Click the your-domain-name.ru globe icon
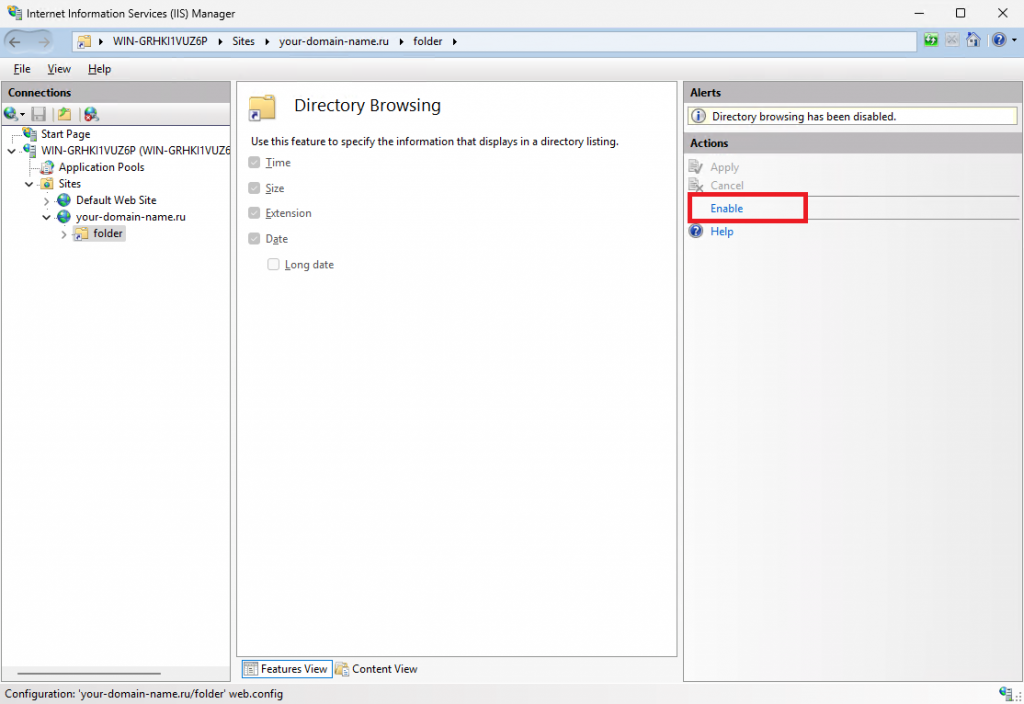The image size is (1024, 704). [x=64, y=217]
